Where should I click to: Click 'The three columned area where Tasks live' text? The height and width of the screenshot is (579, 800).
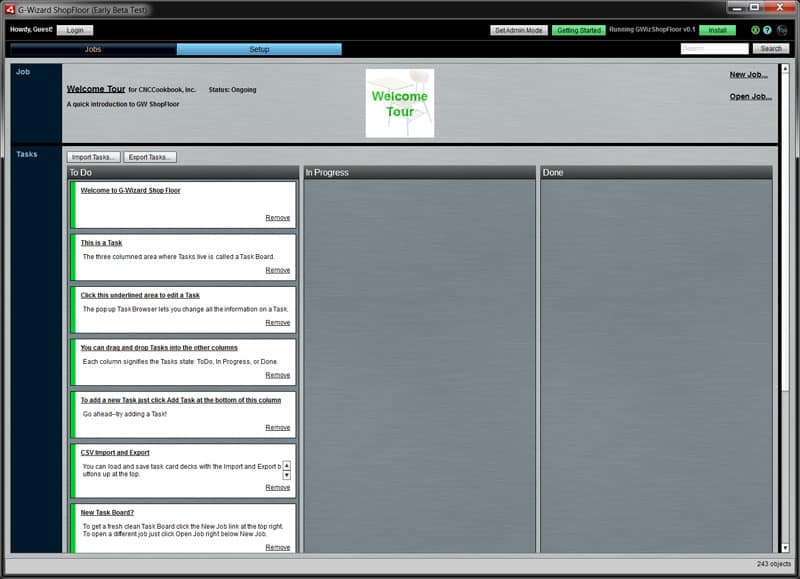[179, 257]
